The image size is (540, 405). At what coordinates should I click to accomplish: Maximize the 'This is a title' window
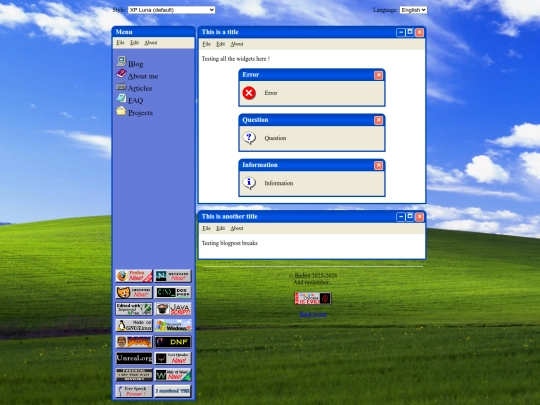pyautogui.click(x=410, y=32)
